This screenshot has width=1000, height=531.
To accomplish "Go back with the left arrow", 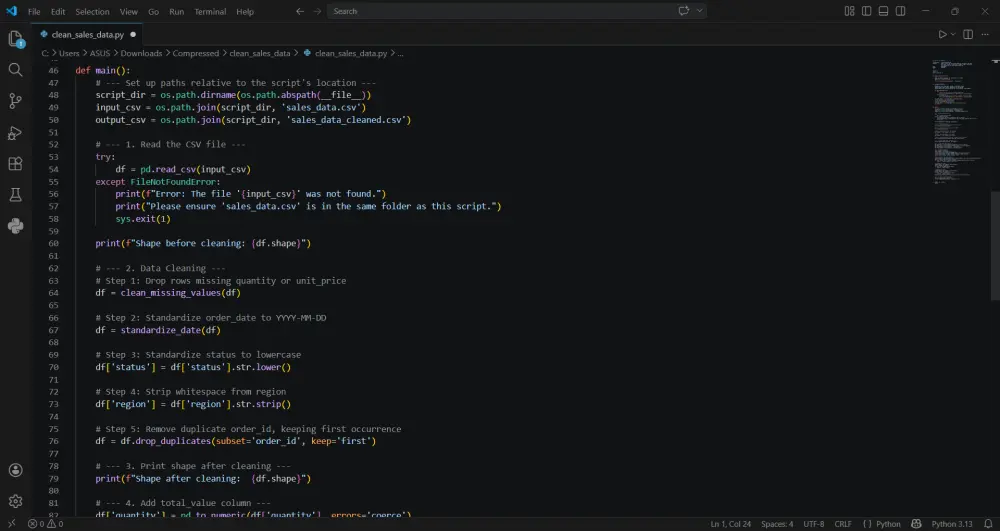I will click(300, 11).
